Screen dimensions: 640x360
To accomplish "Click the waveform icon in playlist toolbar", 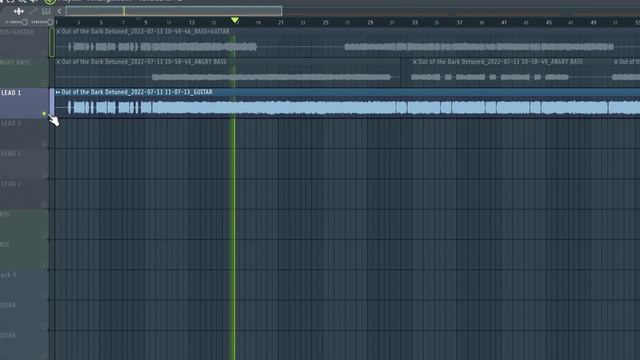I will coord(19,11).
